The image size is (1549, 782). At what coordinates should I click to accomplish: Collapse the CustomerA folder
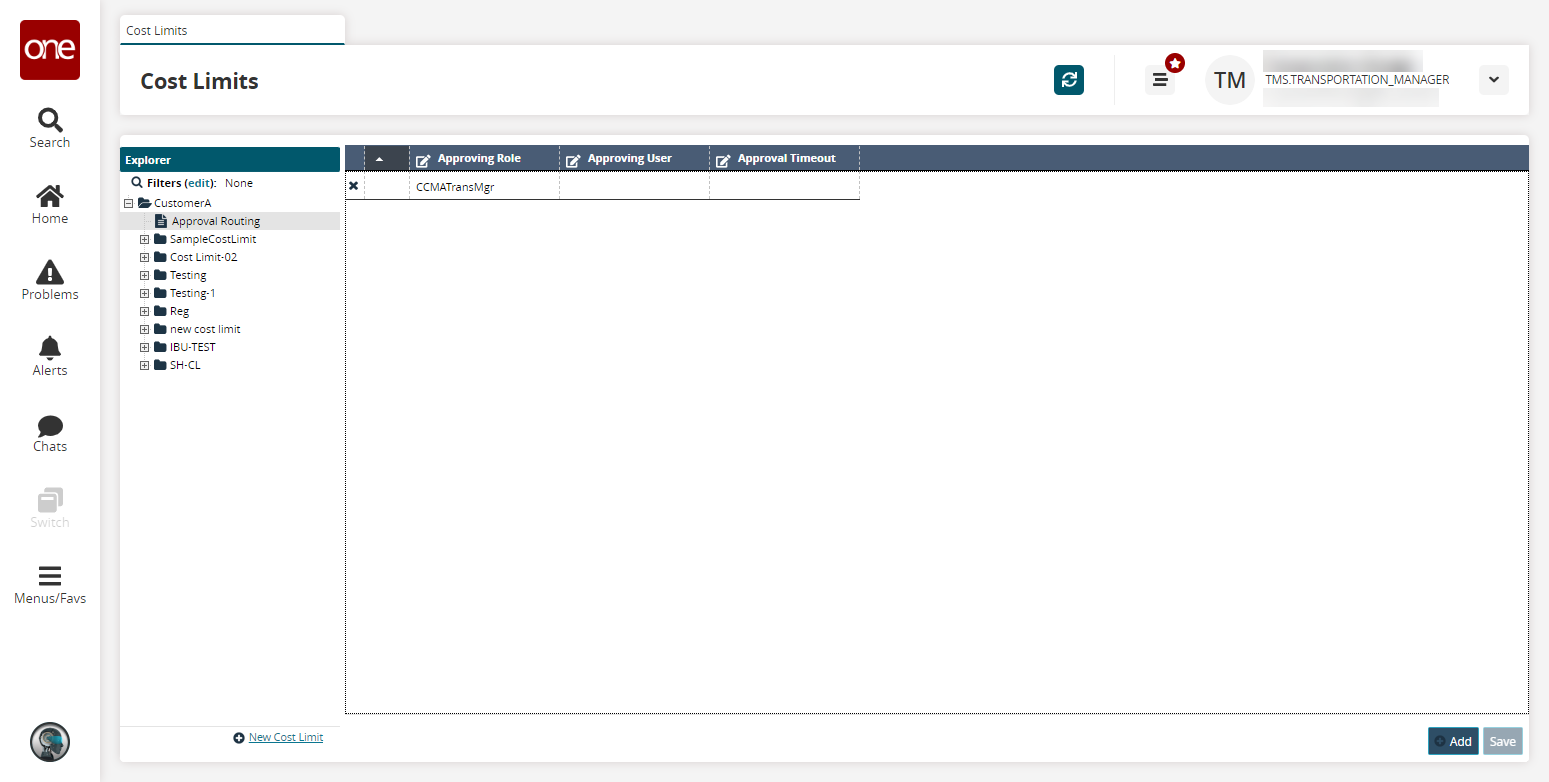tap(128, 203)
